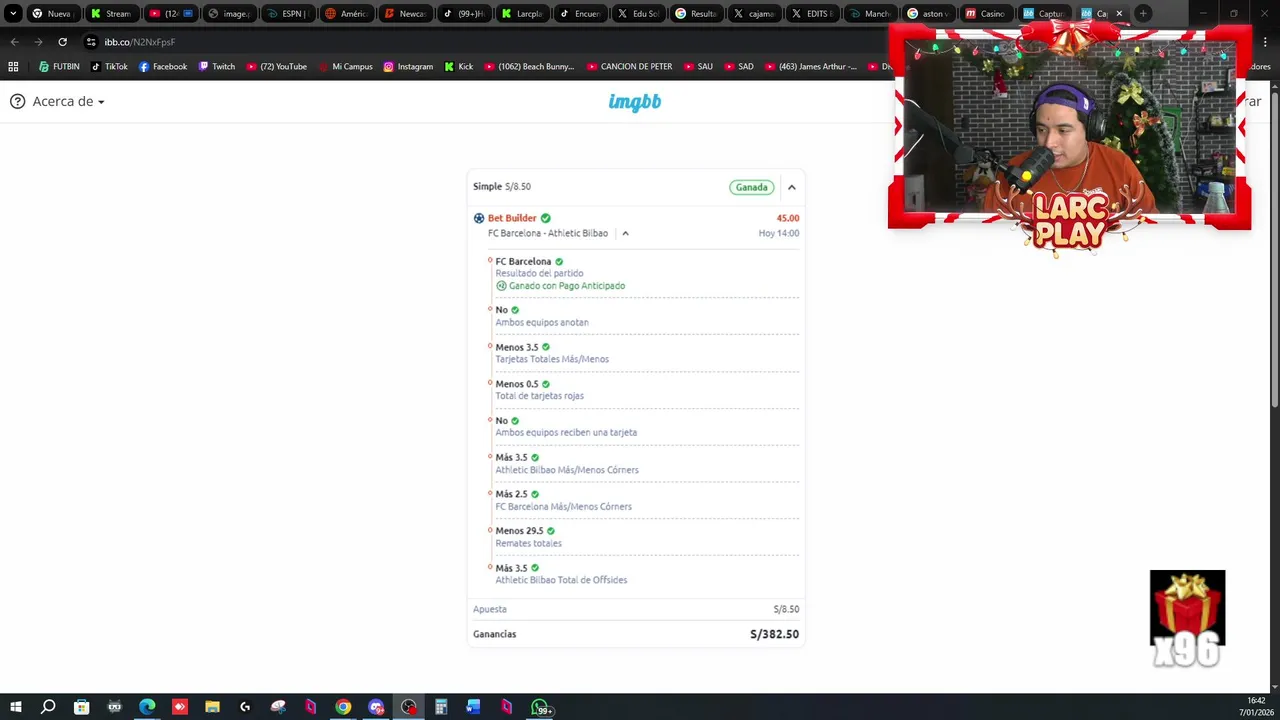Click the 45.00 odds value
Image resolution: width=1280 pixels, height=720 pixels.
tap(788, 218)
